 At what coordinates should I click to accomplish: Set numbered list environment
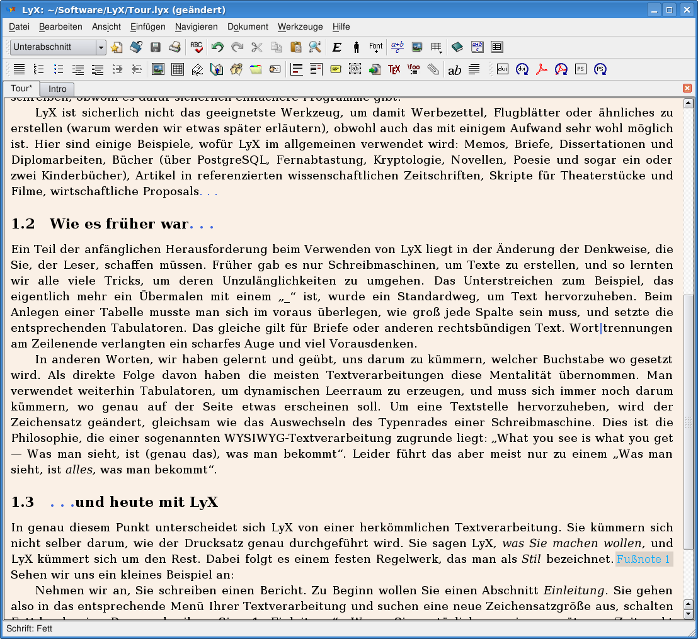(x=39, y=69)
